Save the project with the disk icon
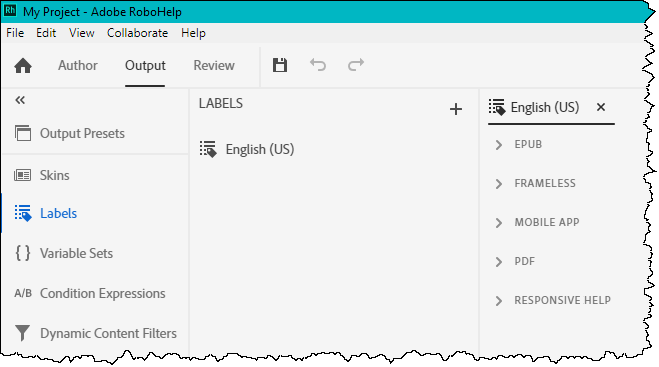 coord(279,65)
